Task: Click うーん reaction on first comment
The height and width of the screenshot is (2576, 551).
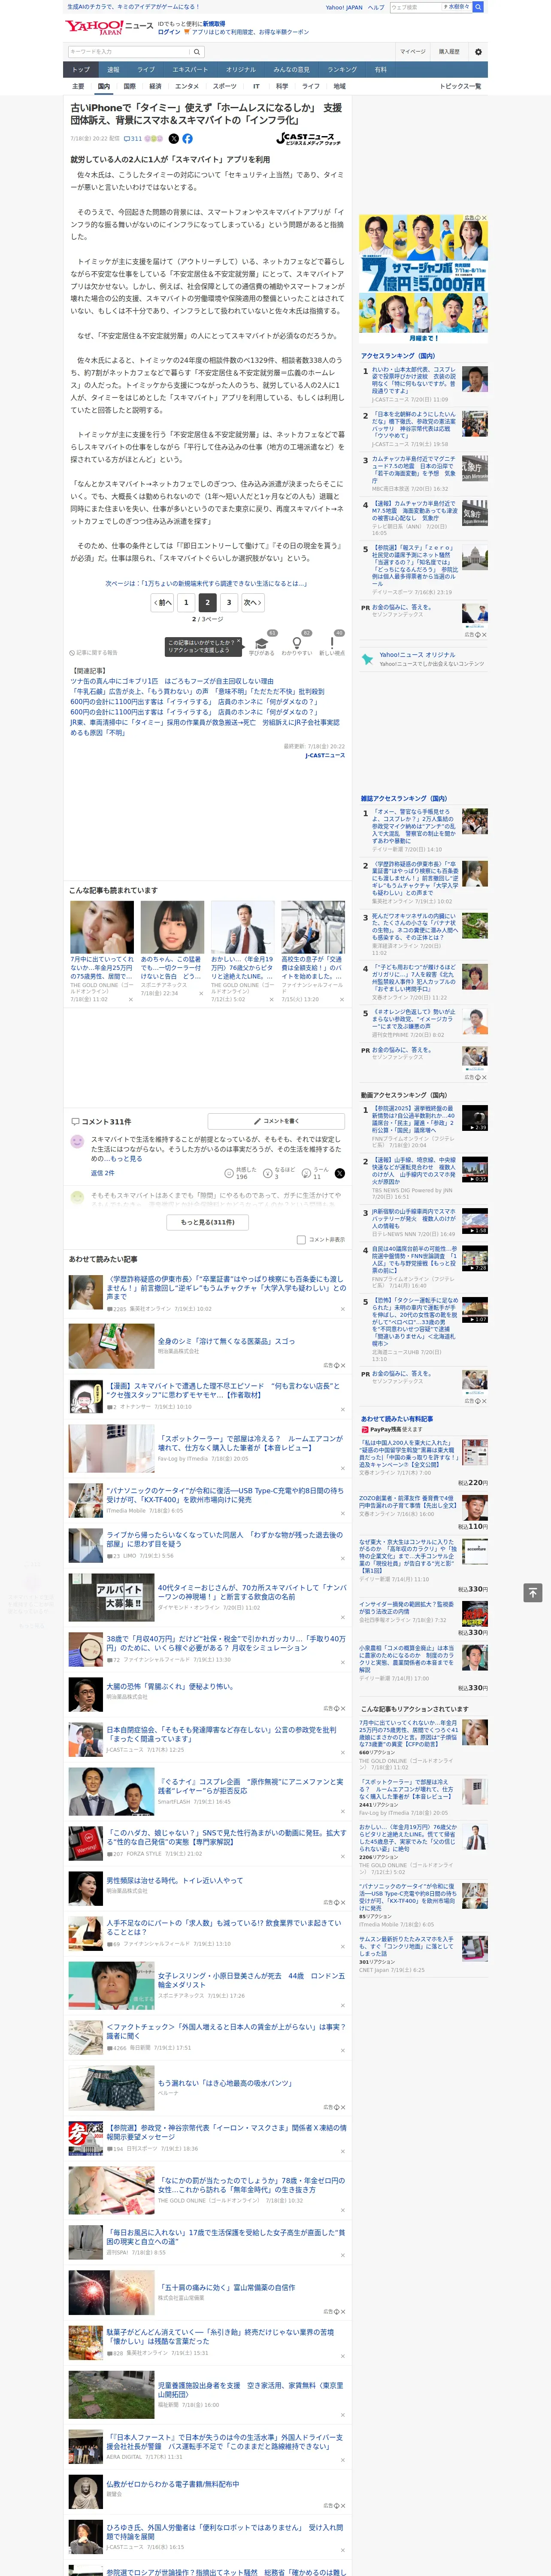Action: point(316,1173)
